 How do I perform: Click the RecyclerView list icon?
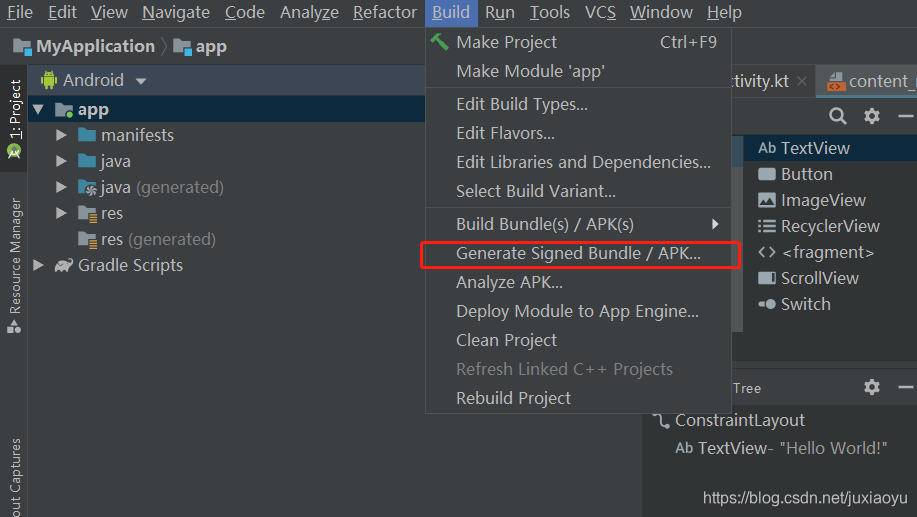[767, 226]
